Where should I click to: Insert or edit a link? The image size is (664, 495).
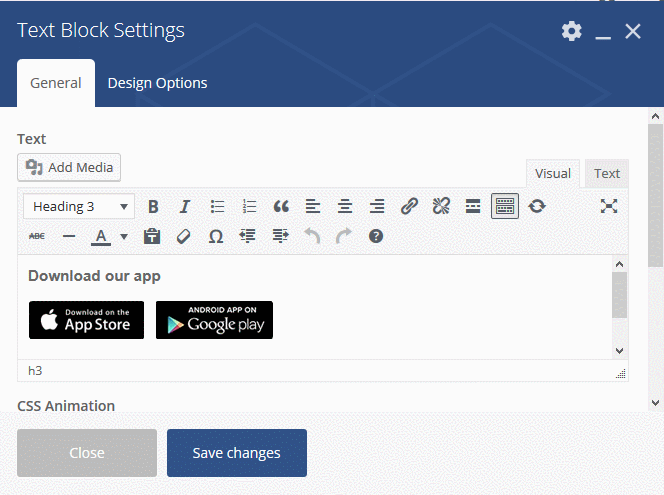[x=409, y=207]
